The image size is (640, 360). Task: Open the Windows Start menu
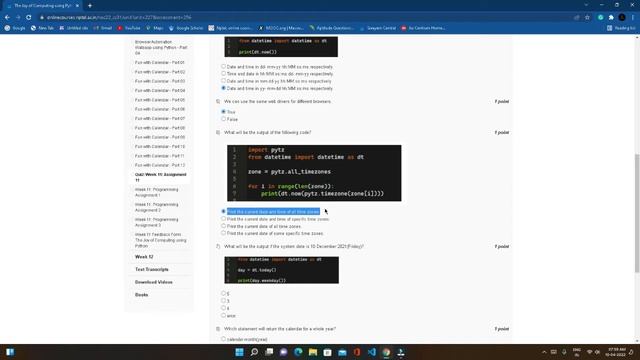pos(240,352)
